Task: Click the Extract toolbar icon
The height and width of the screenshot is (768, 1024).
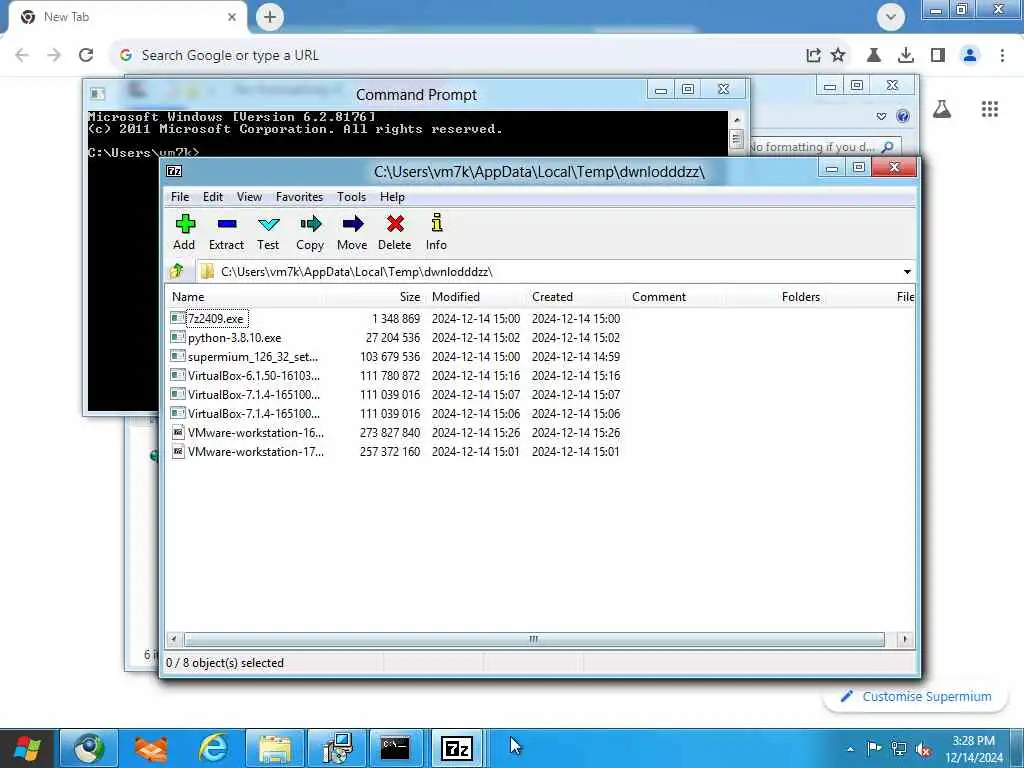Action: point(227,232)
